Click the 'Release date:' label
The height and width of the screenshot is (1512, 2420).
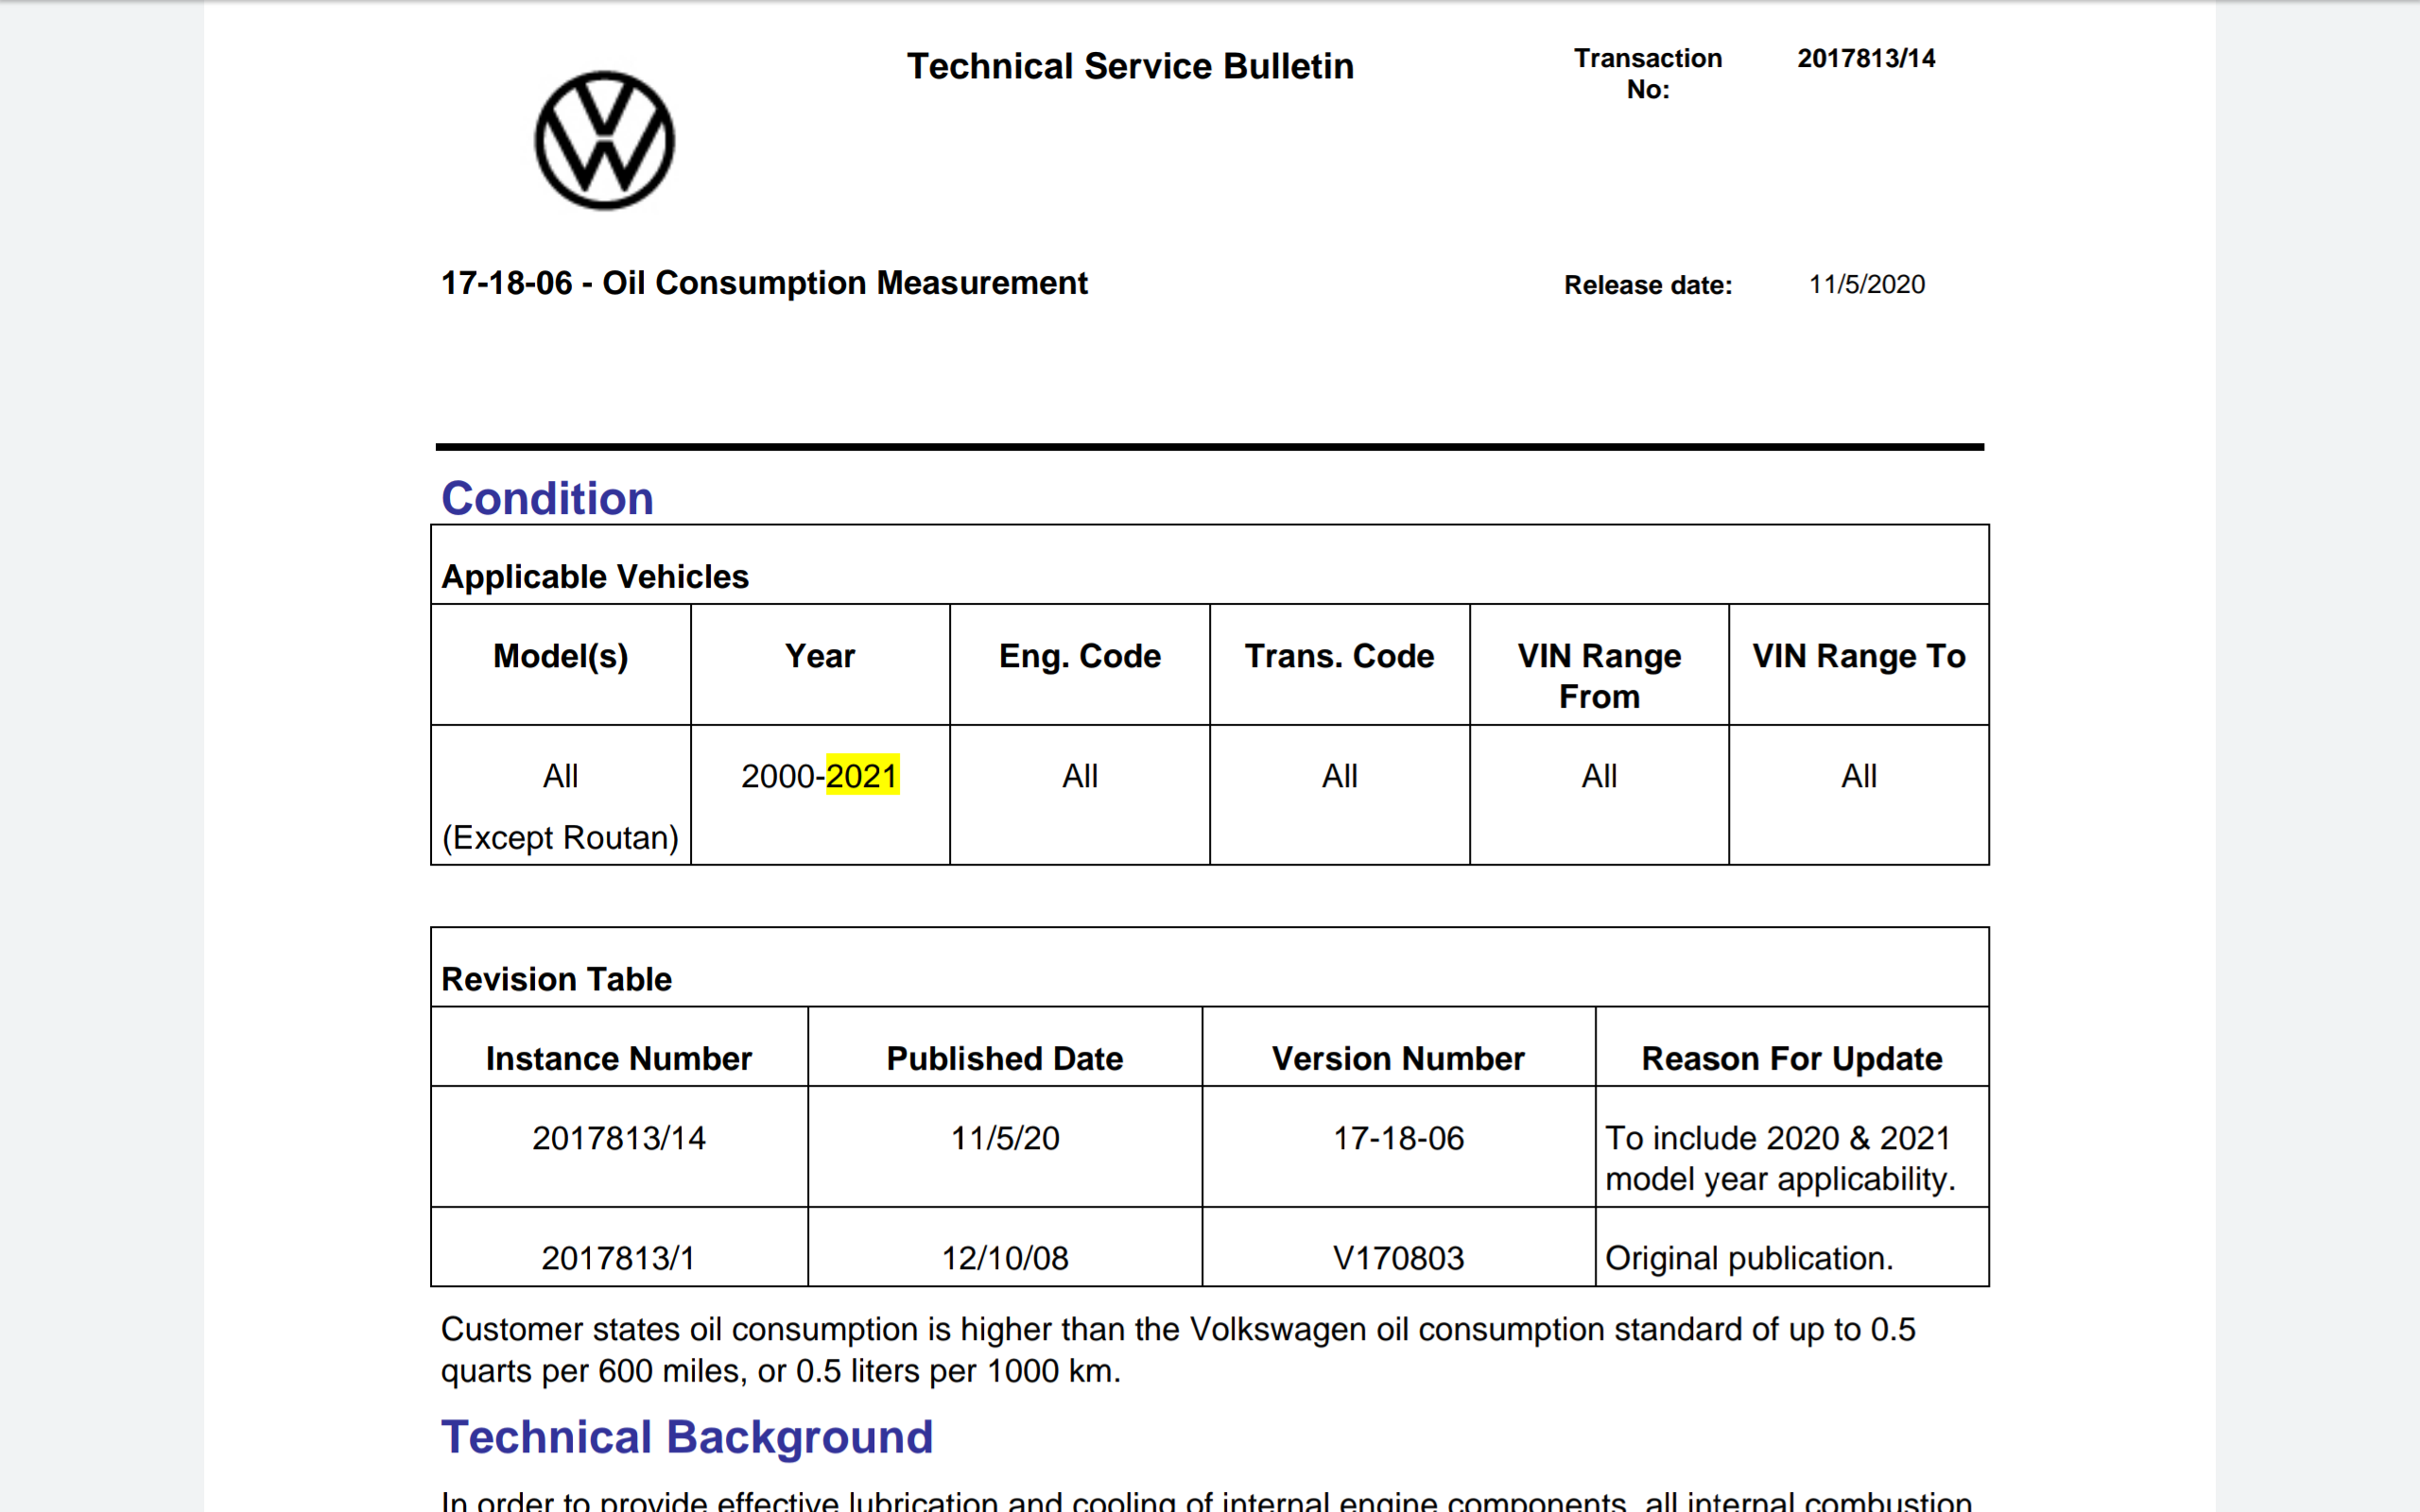tap(1648, 285)
